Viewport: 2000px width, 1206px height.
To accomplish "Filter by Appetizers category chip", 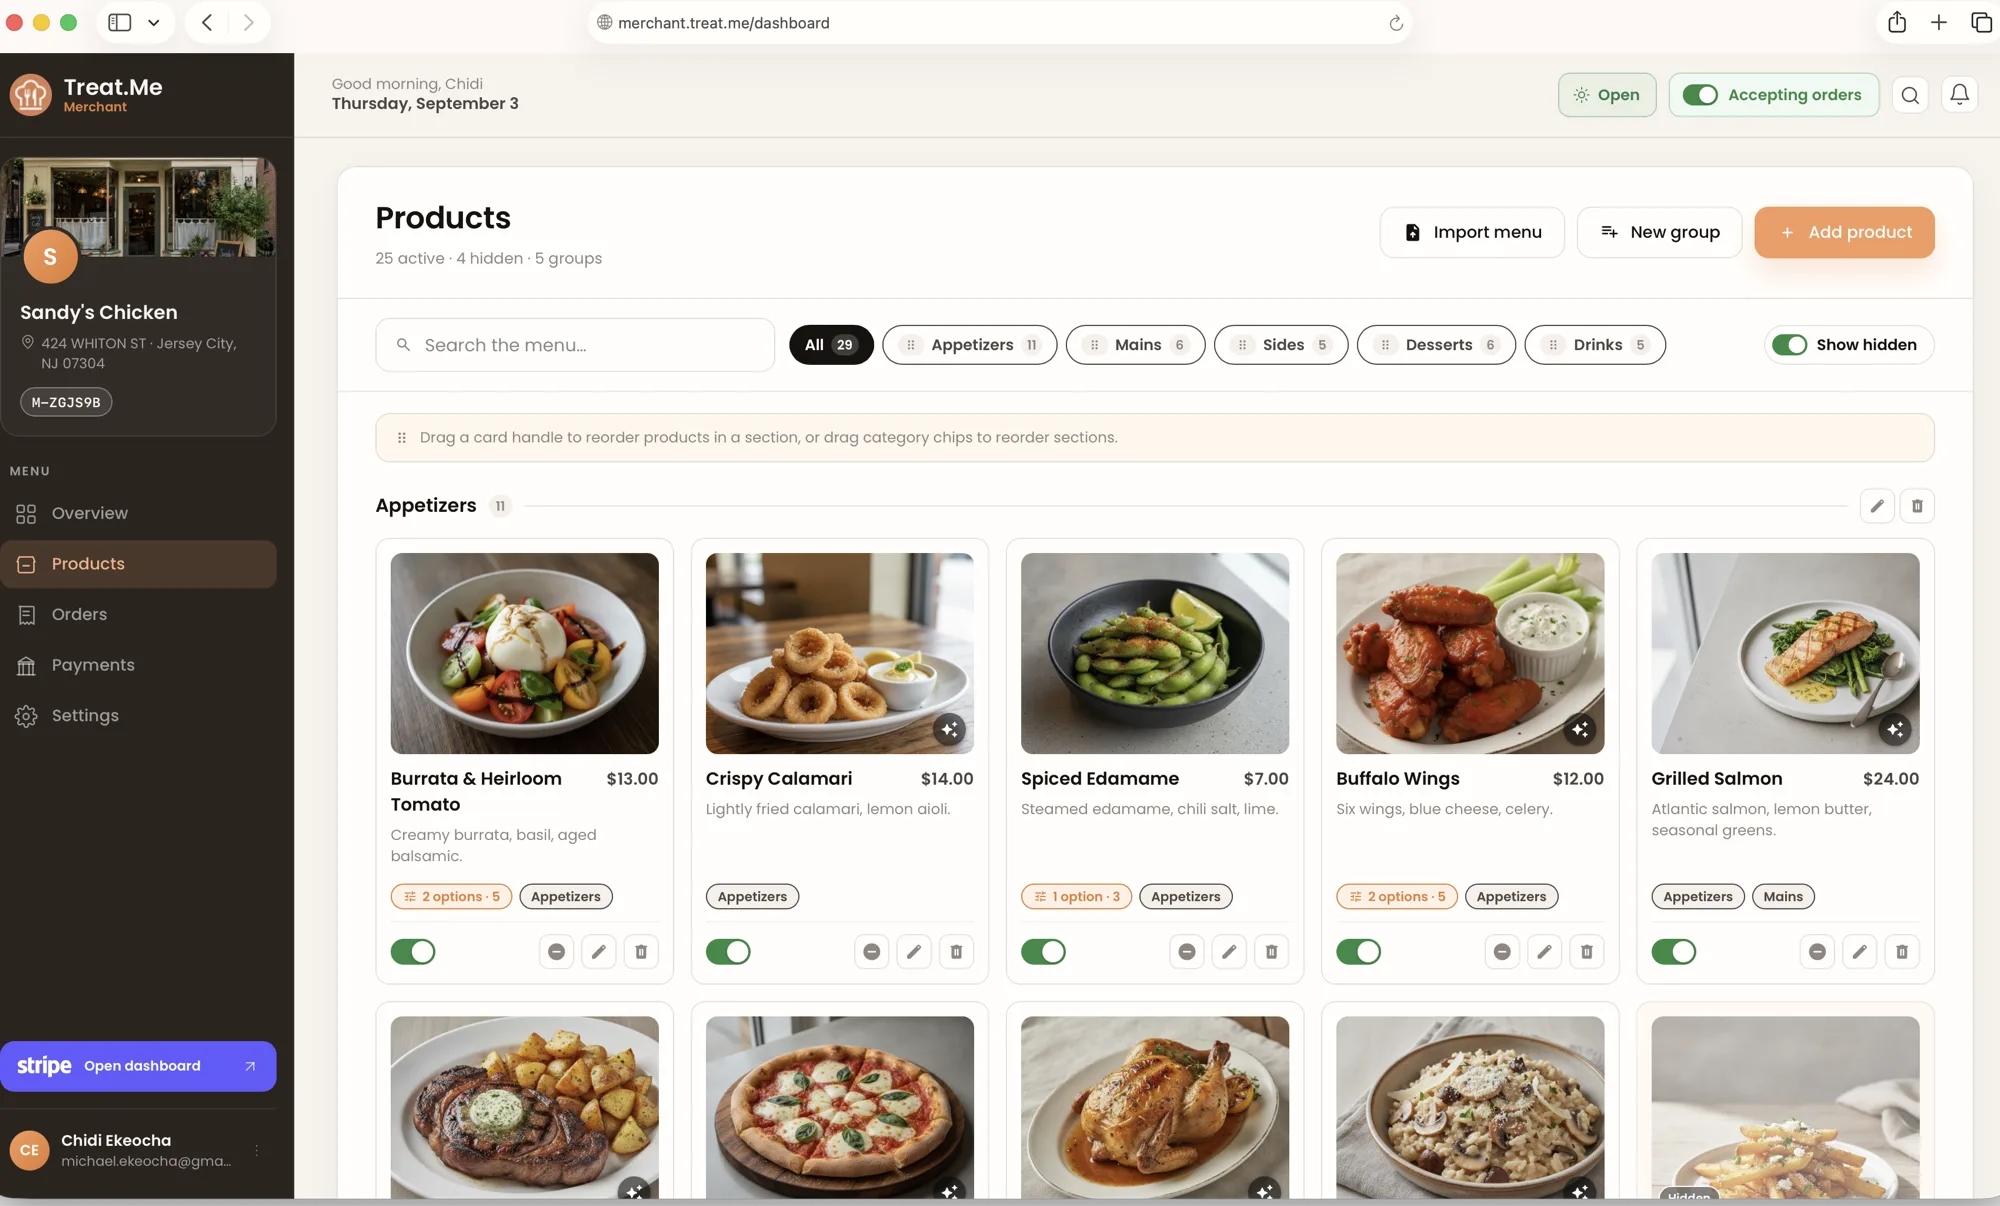I will 969,345.
